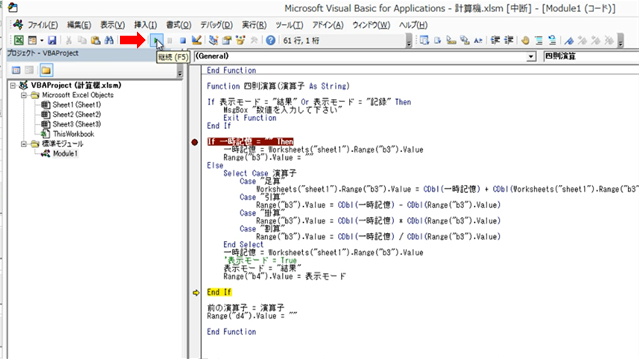Click the Break pause icon

point(170,40)
